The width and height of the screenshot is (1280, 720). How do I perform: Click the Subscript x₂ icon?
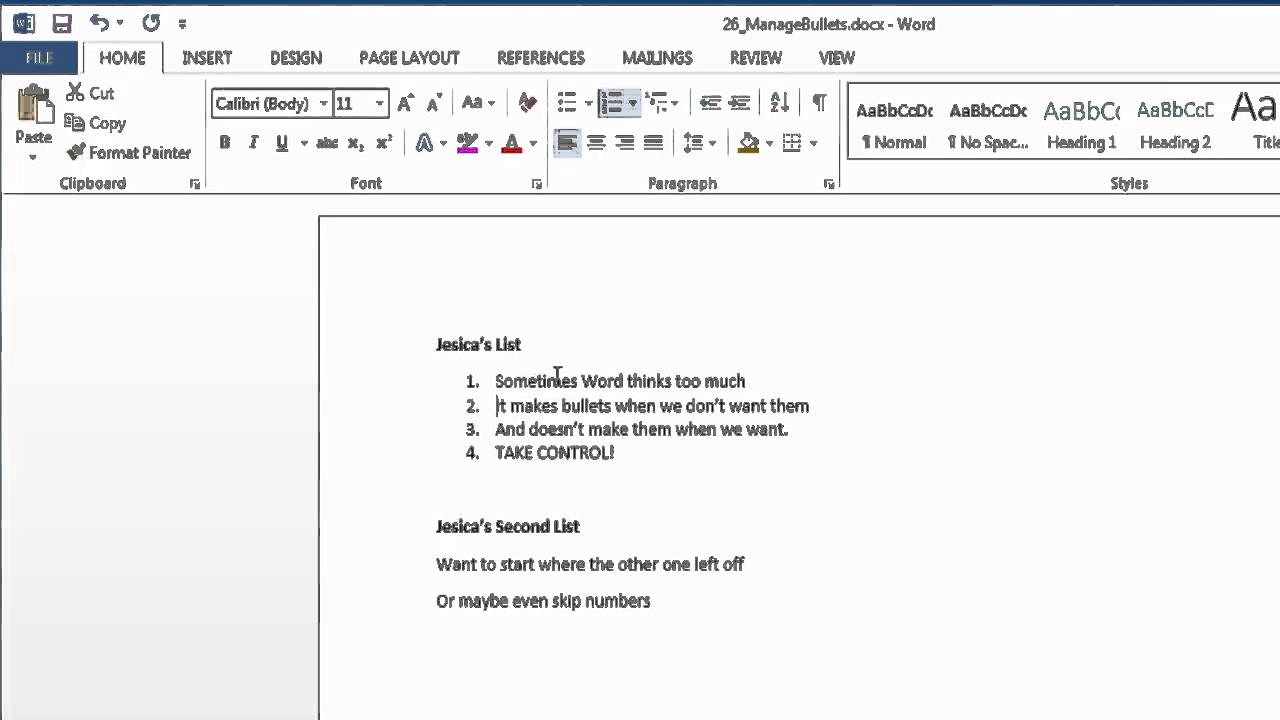[x=355, y=143]
